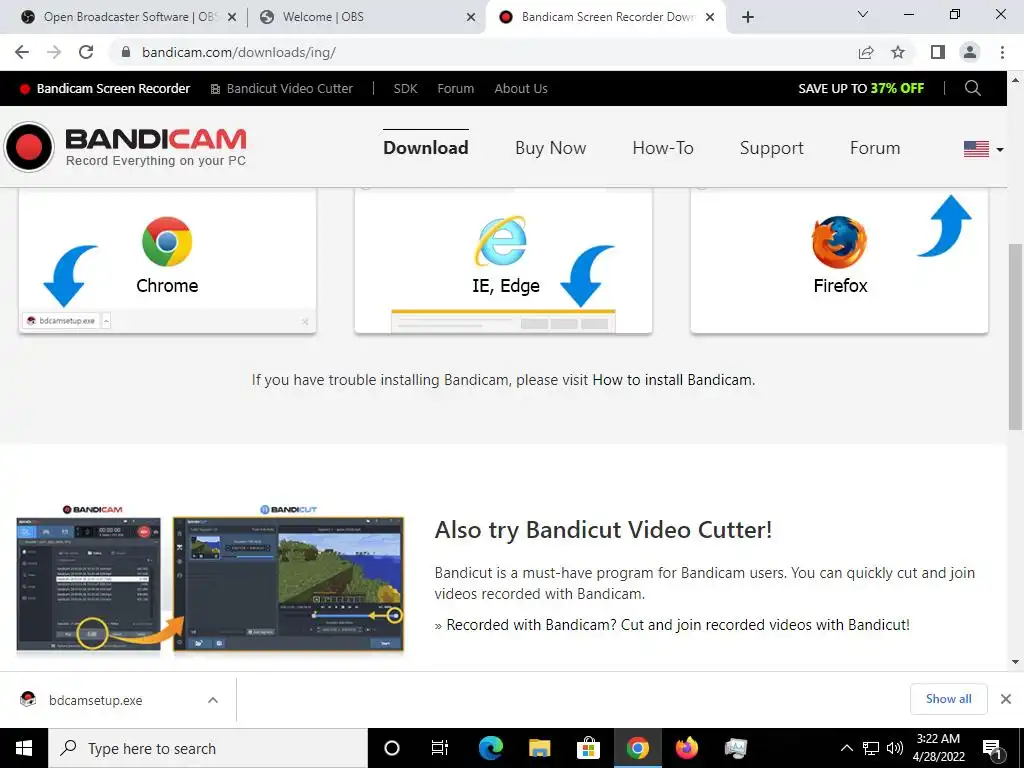
Task: Open About Us link
Action: [x=521, y=89]
